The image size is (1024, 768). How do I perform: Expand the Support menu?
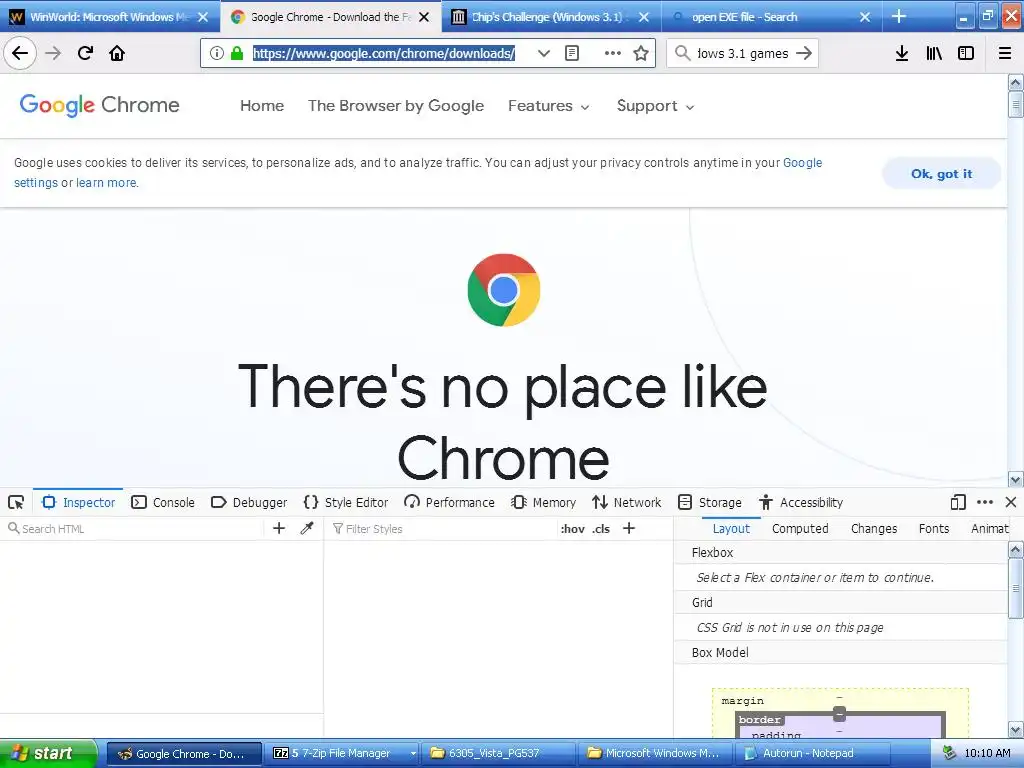[656, 106]
